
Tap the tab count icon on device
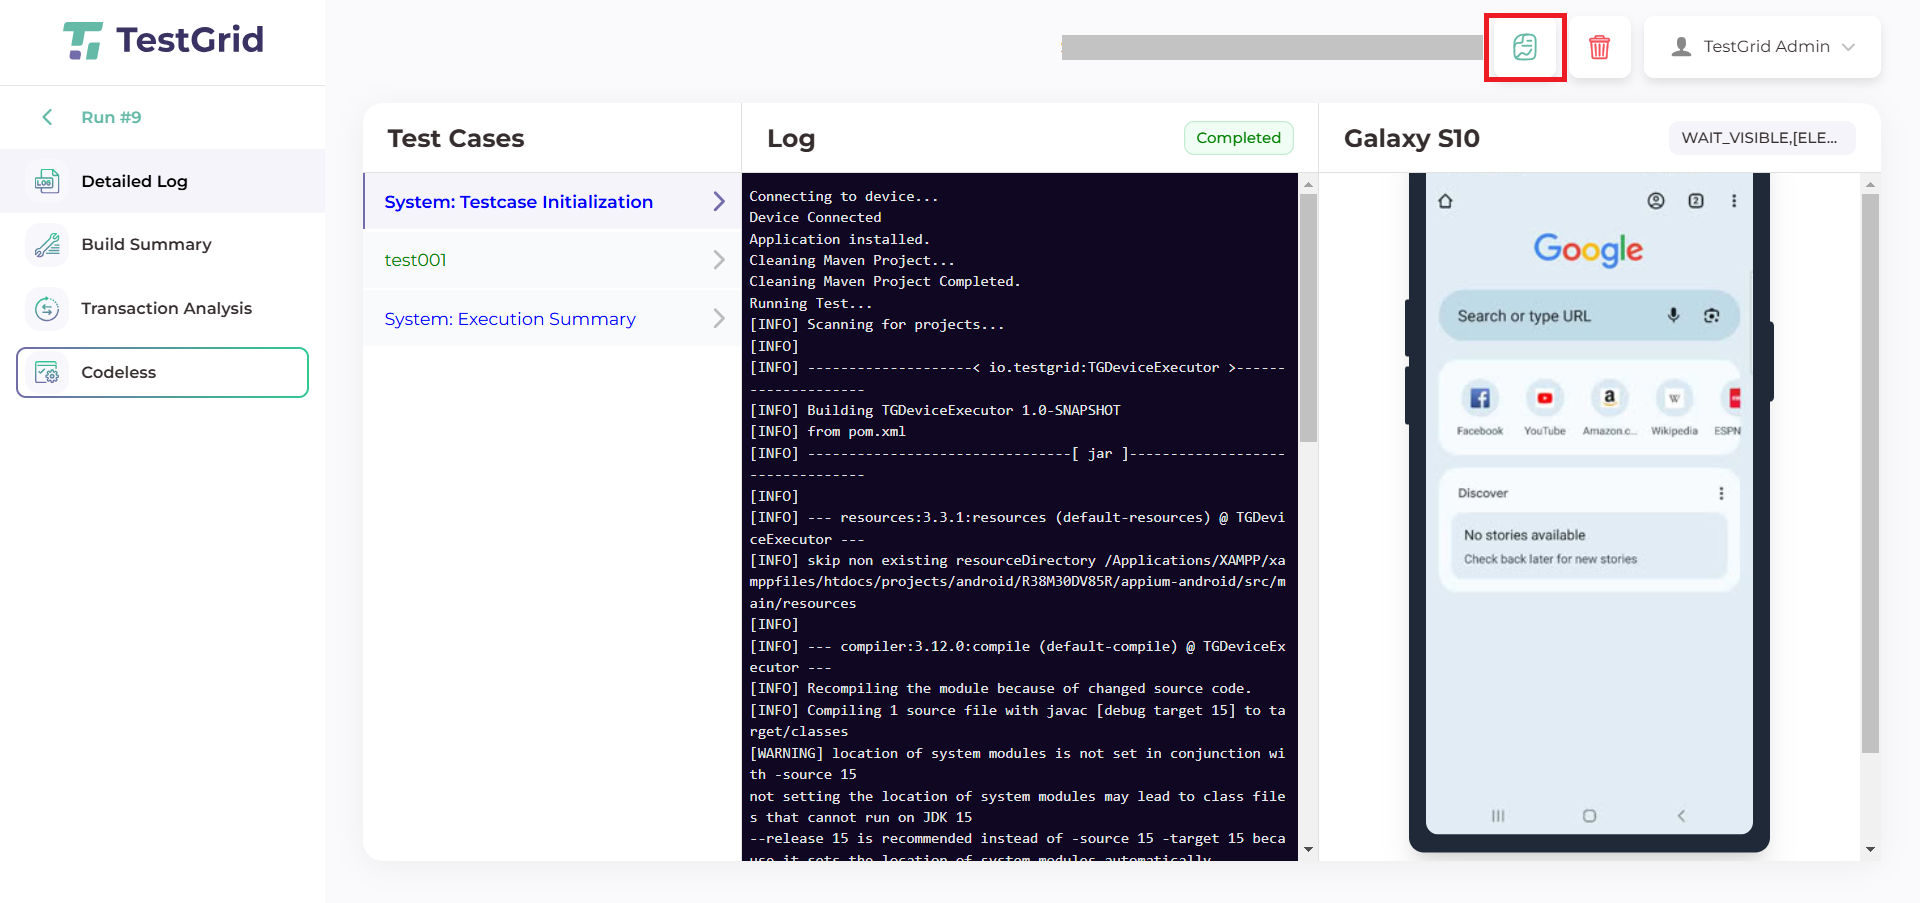click(1696, 201)
